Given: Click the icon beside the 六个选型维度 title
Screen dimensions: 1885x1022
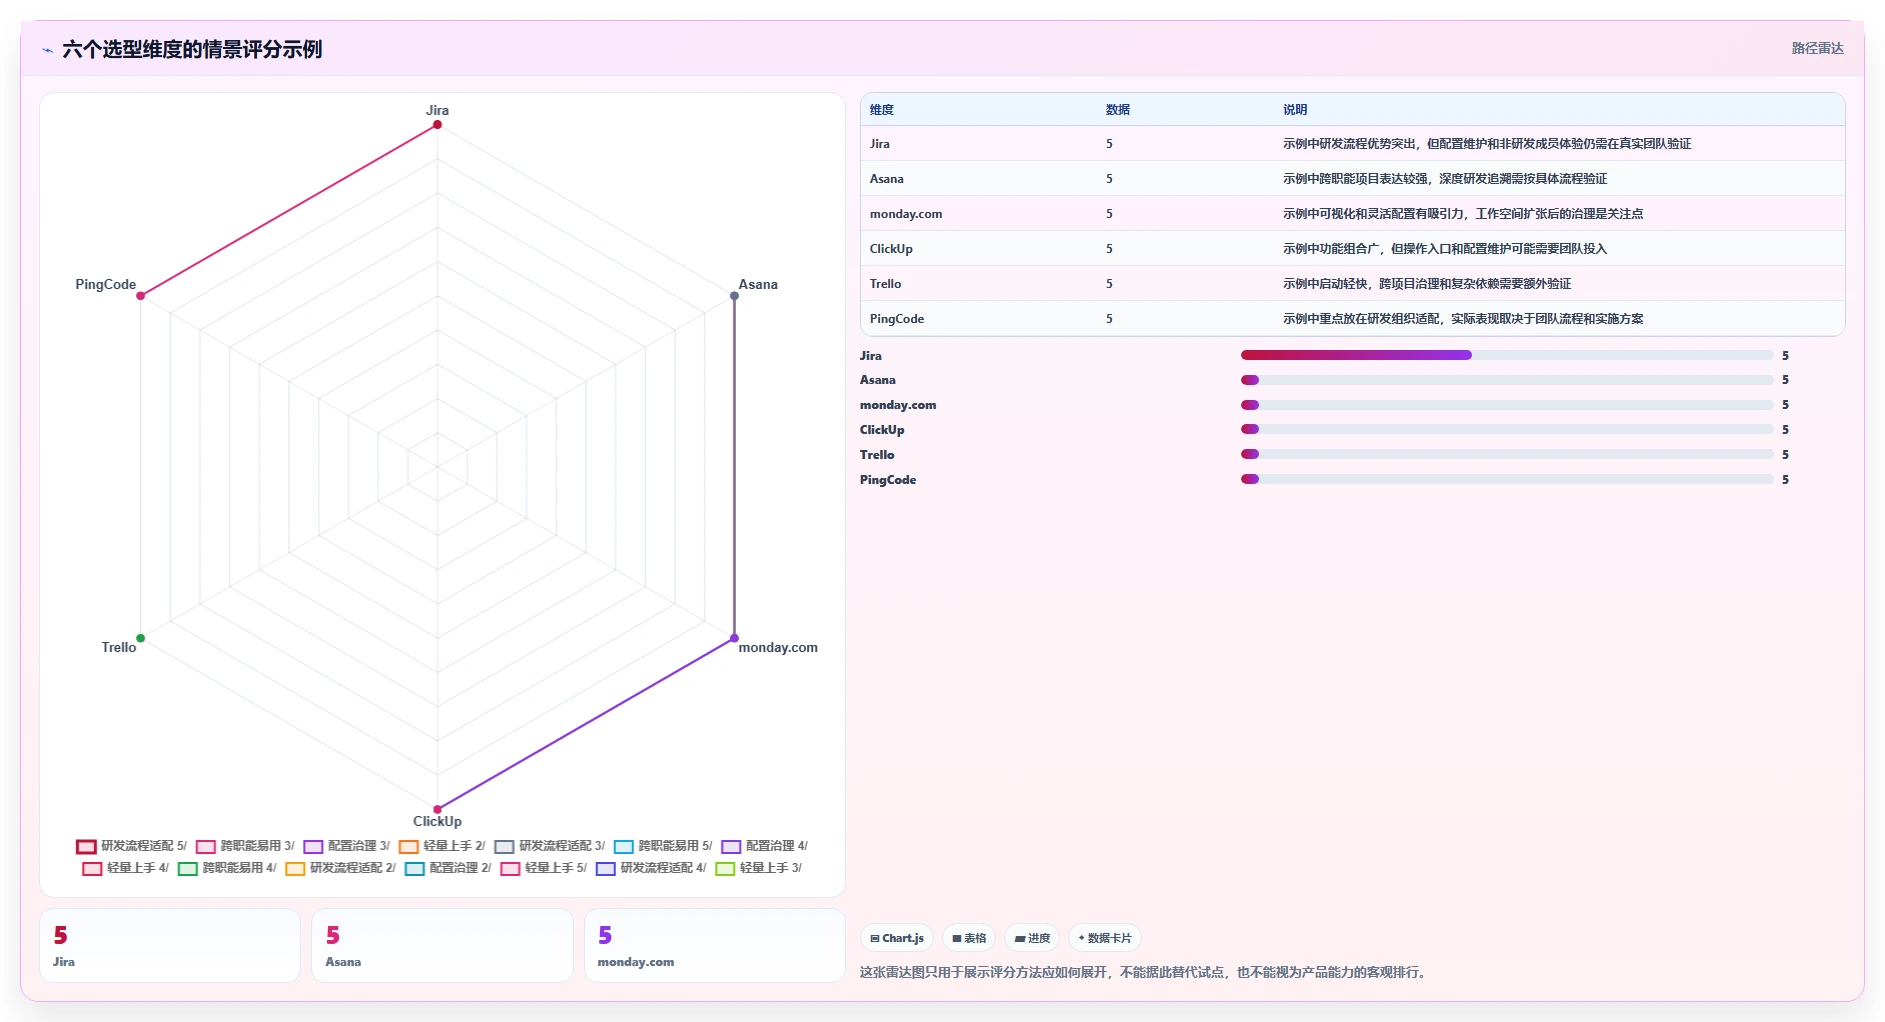Looking at the screenshot, I should 47,50.
